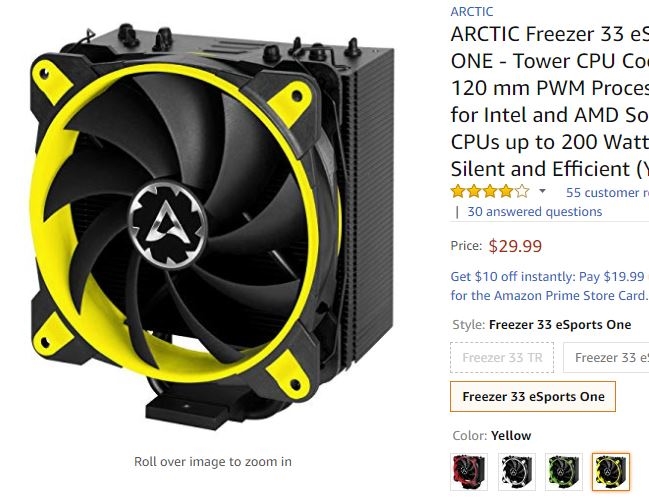The height and width of the screenshot is (503, 649).
Task: Click the Roll over image to zoom in caption
Action: (x=213, y=462)
